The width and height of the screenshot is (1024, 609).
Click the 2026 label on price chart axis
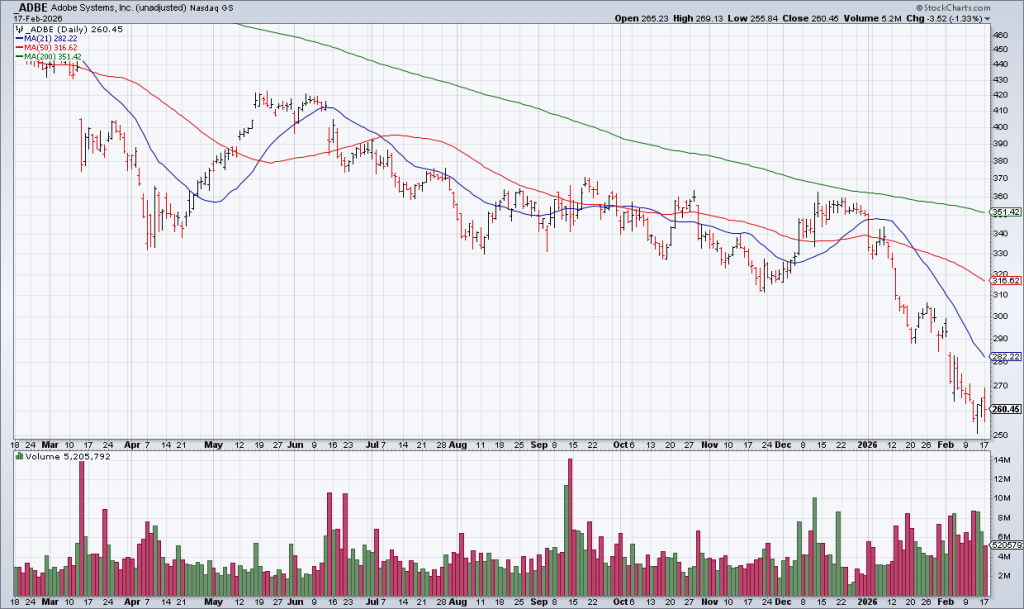(868, 445)
